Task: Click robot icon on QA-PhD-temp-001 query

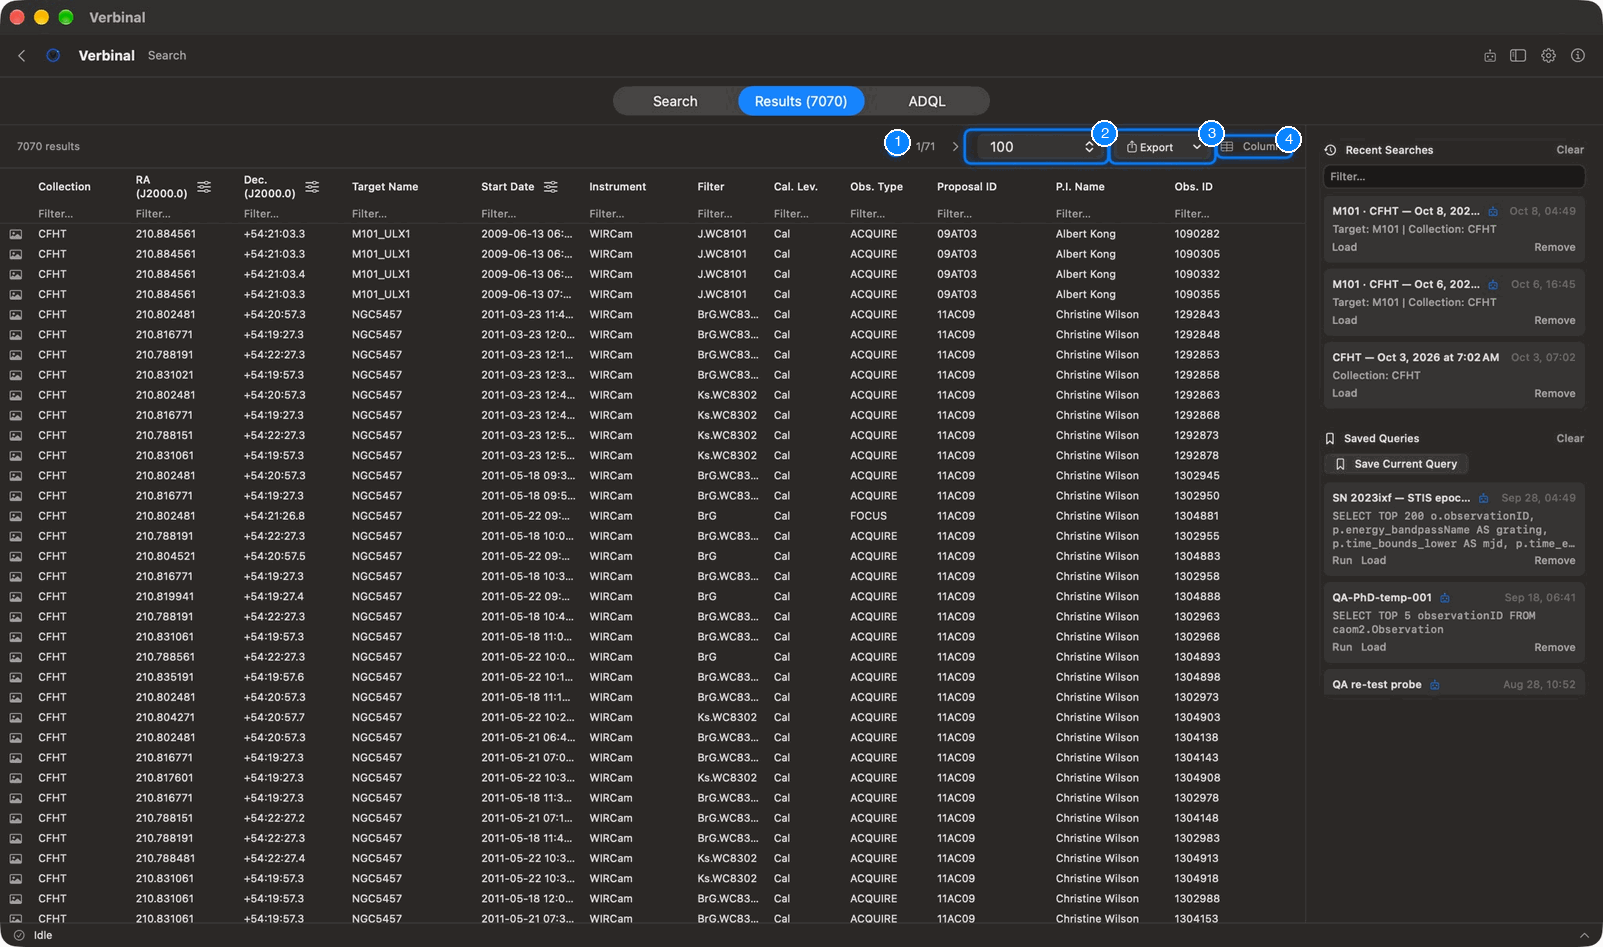Action: point(1445,598)
